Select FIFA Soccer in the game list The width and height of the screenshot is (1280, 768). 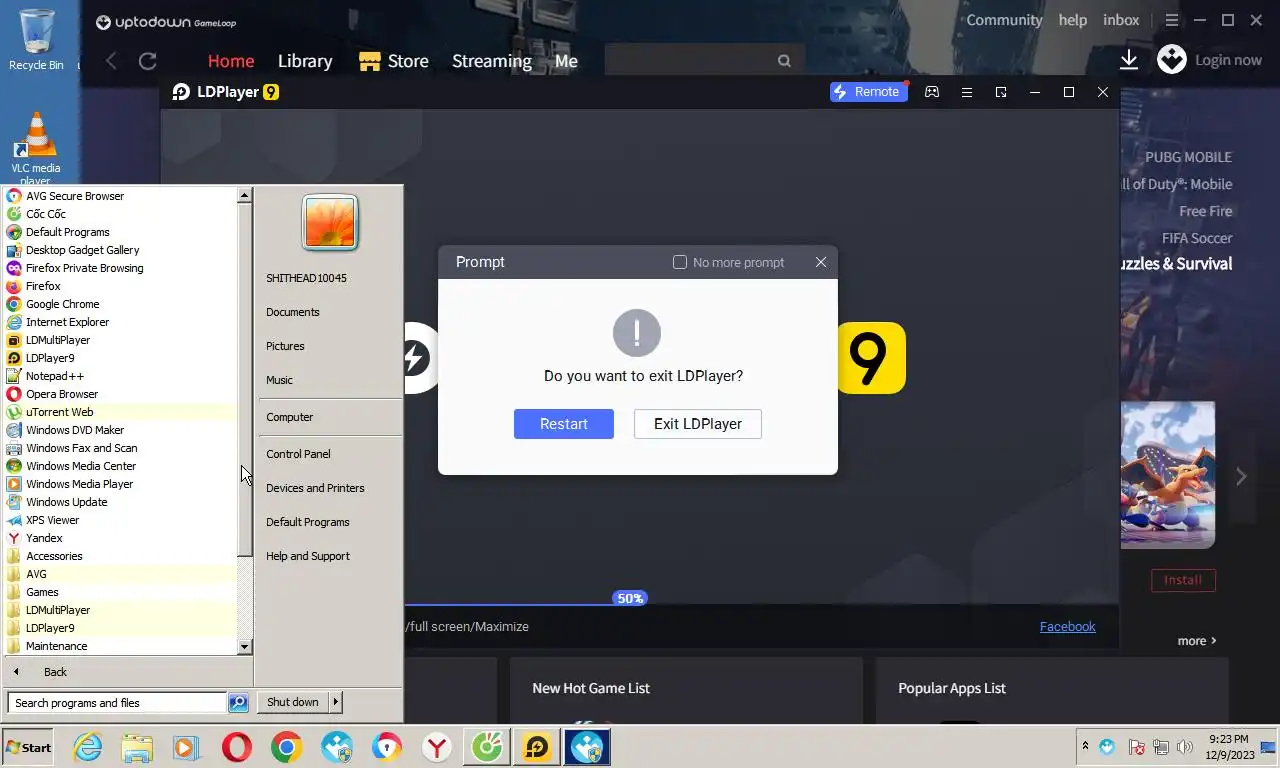point(1197,238)
